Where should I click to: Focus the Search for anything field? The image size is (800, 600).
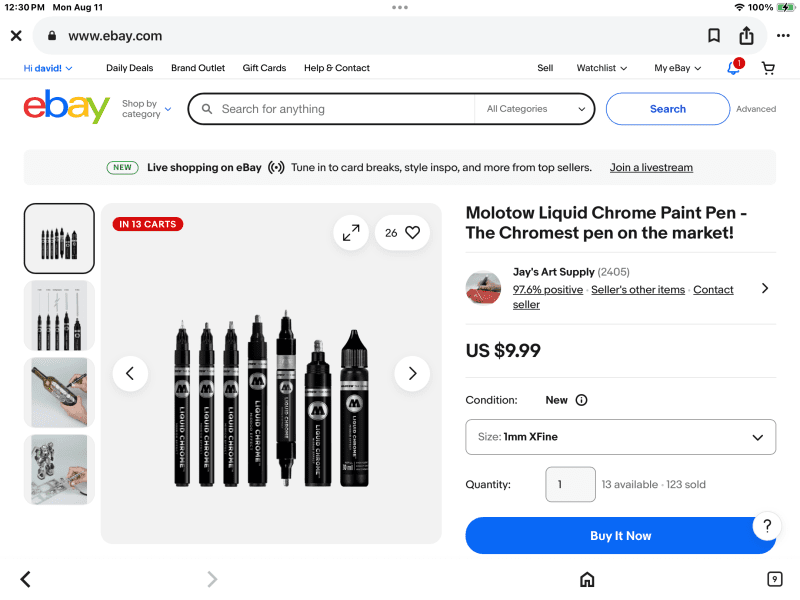pyautogui.click(x=340, y=109)
